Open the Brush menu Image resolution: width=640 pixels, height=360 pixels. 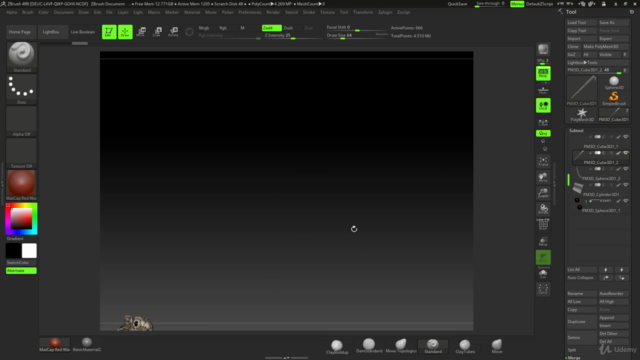coord(28,12)
